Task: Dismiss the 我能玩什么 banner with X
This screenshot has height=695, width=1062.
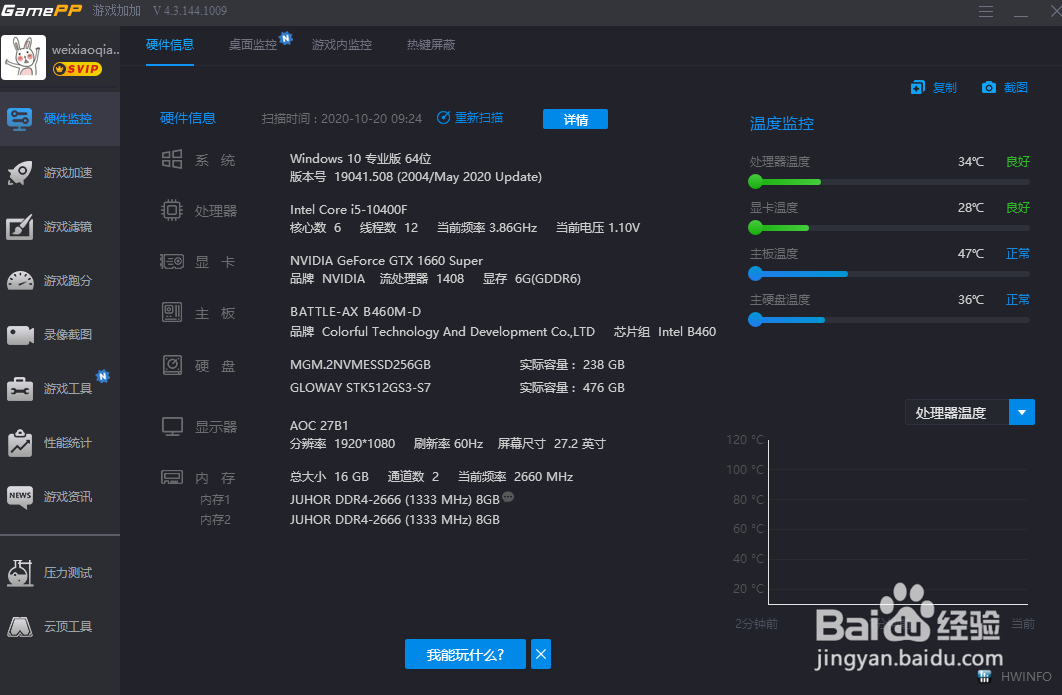Action: tap(540, 654)
